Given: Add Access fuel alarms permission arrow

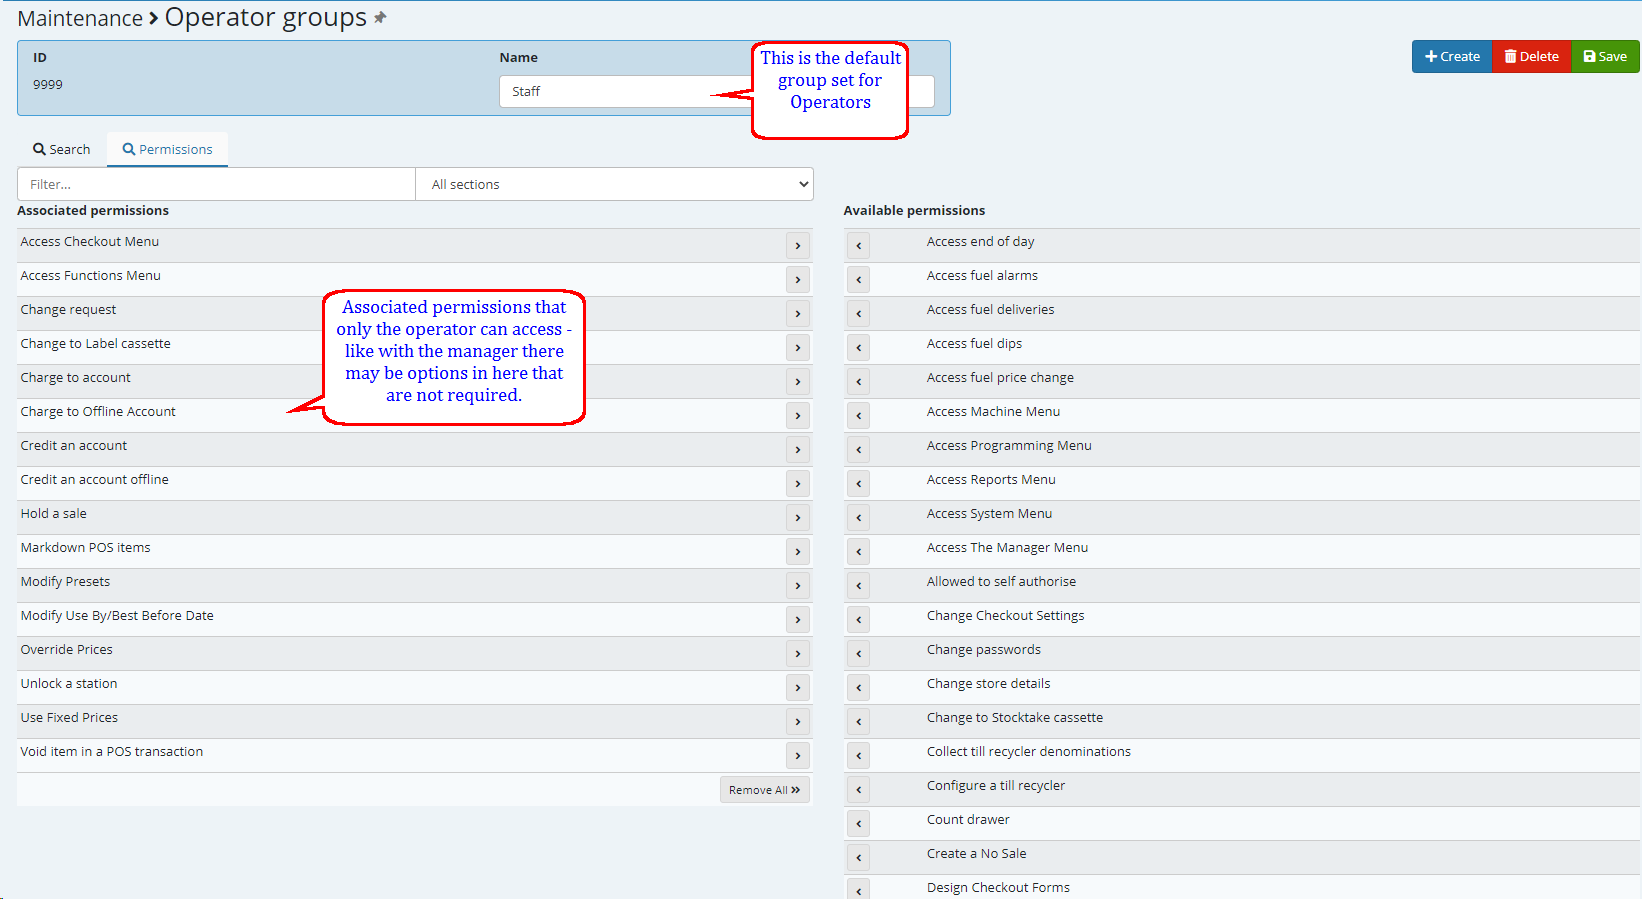Looking at the screenshot, I should (858, 280).
